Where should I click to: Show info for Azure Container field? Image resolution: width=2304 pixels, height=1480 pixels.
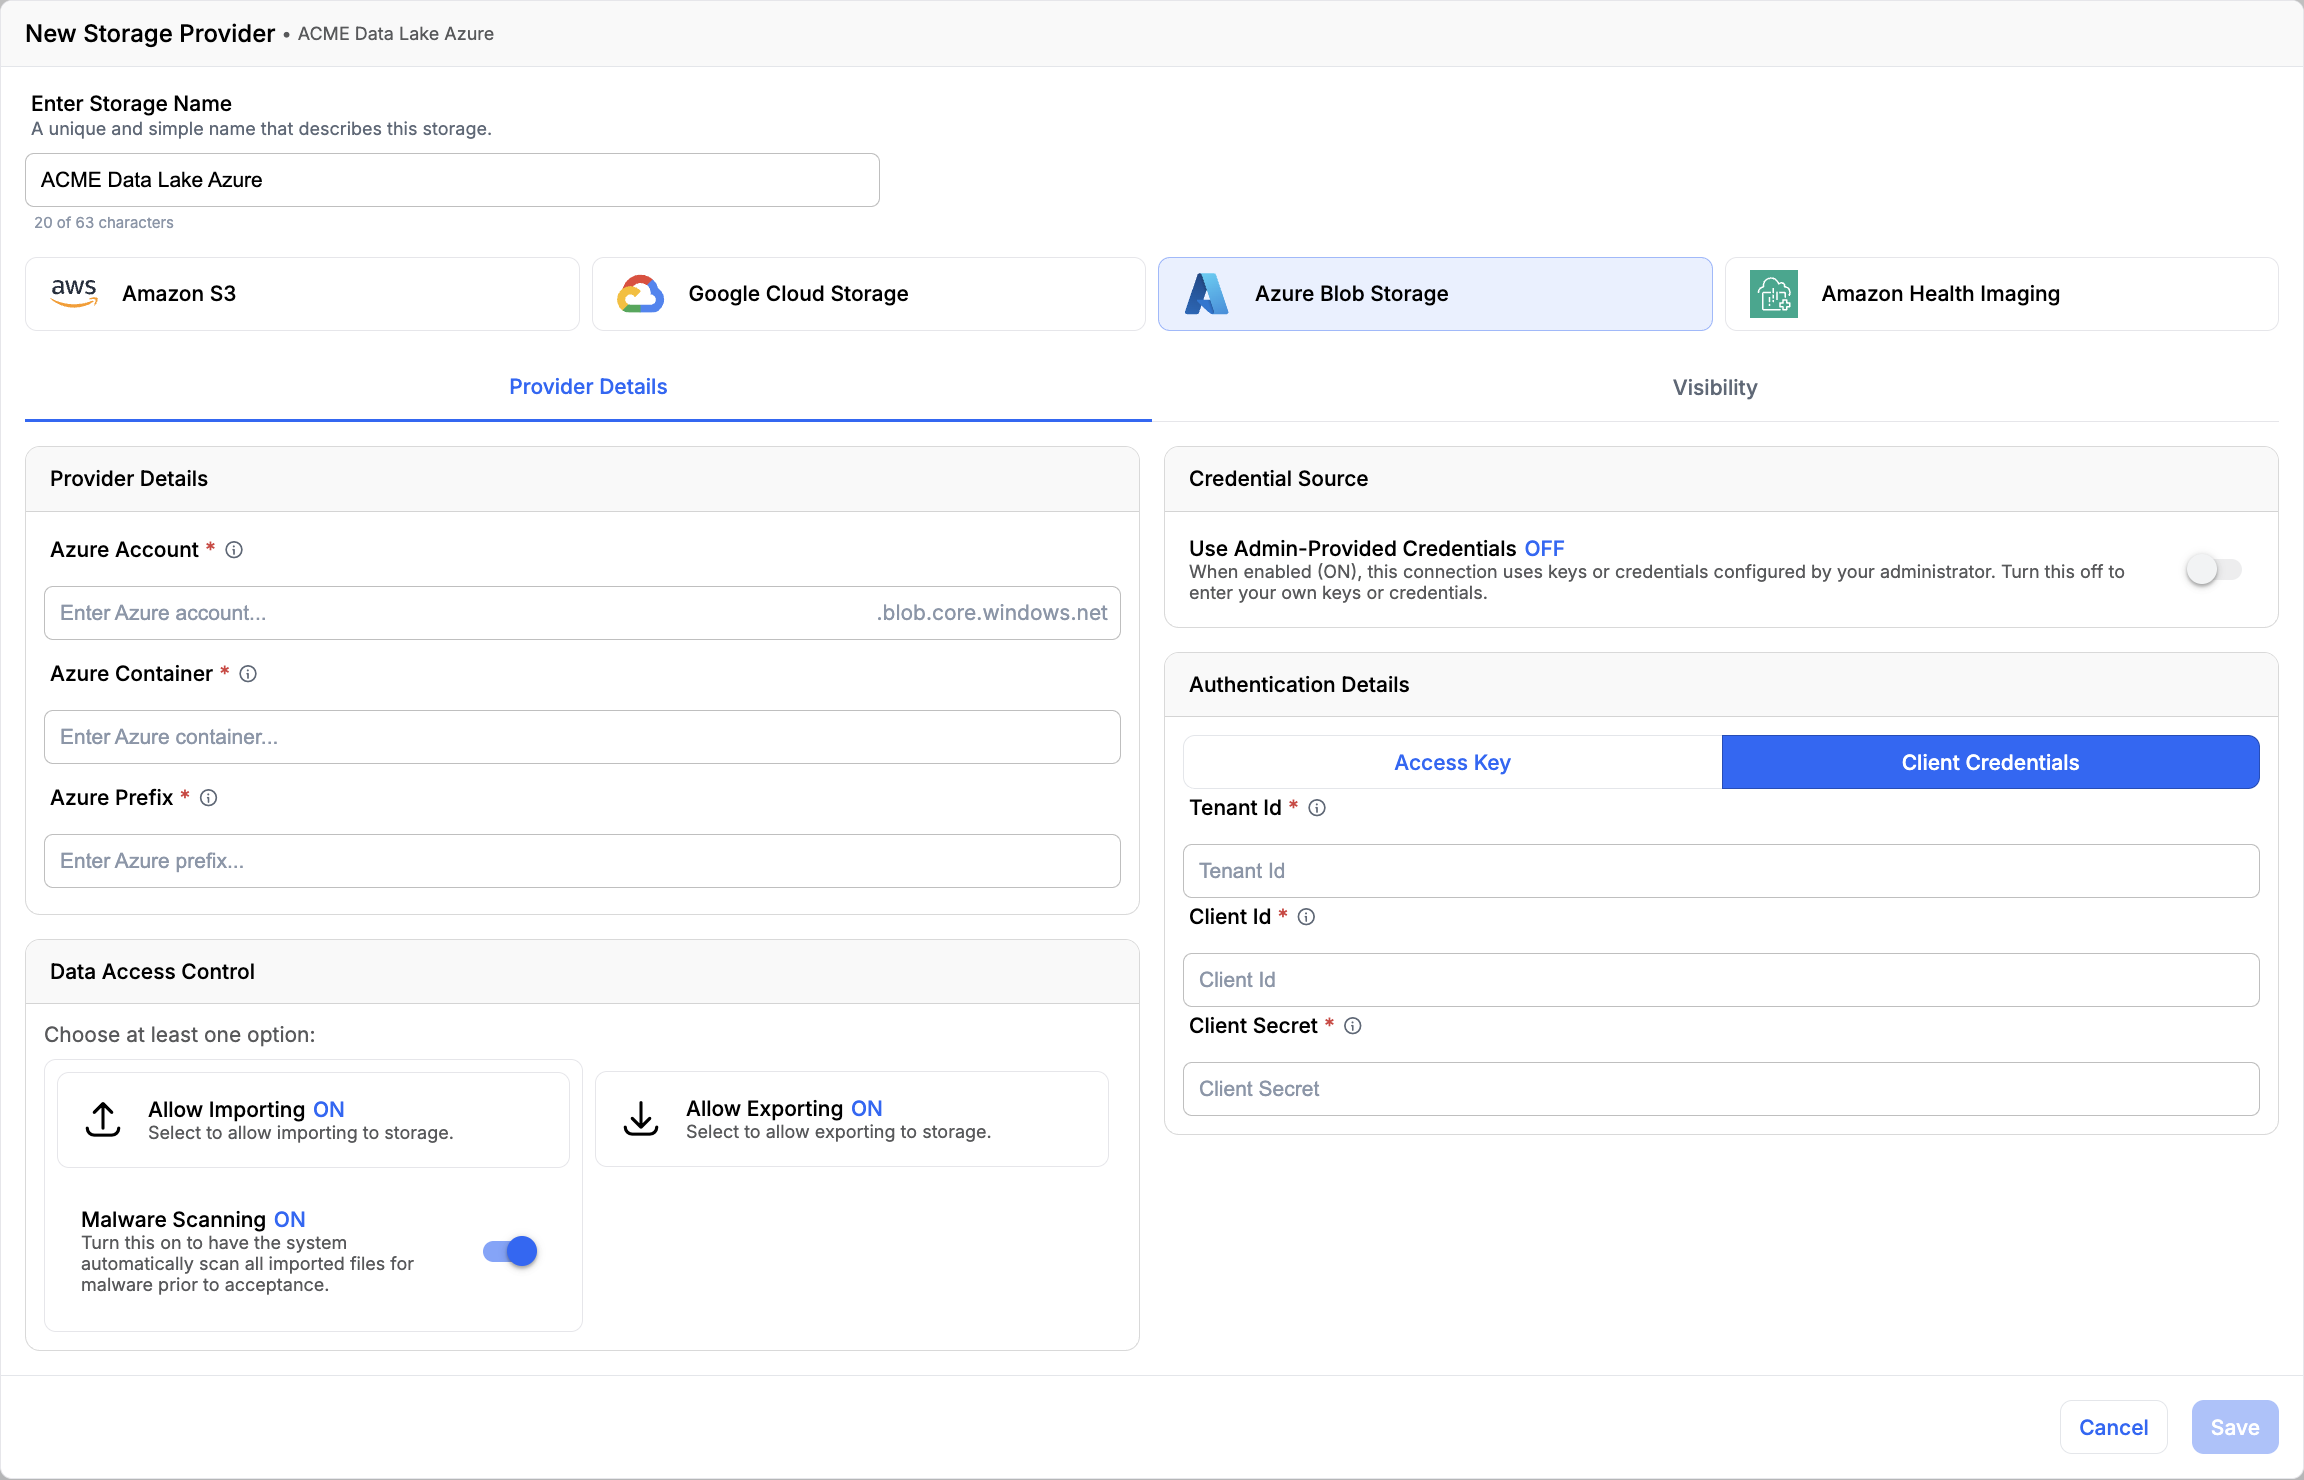pos(248,674)
